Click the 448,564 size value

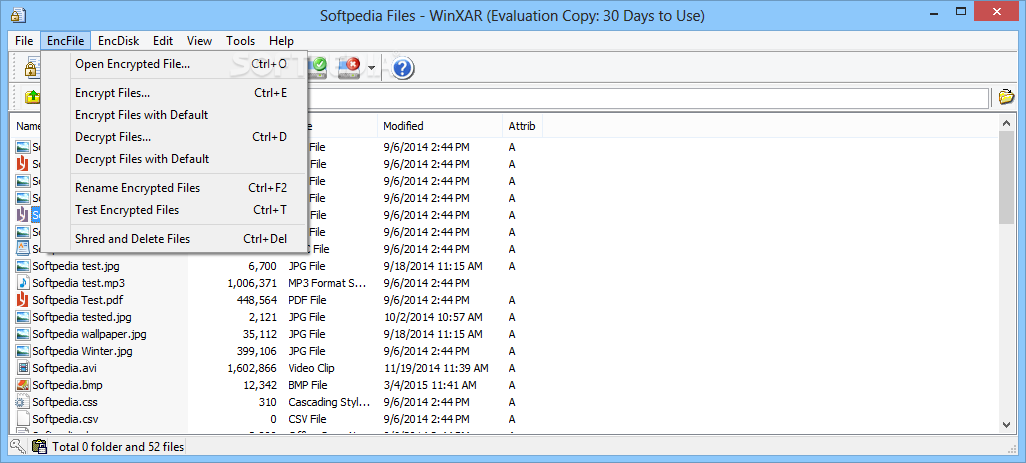[x=256, y=300]
